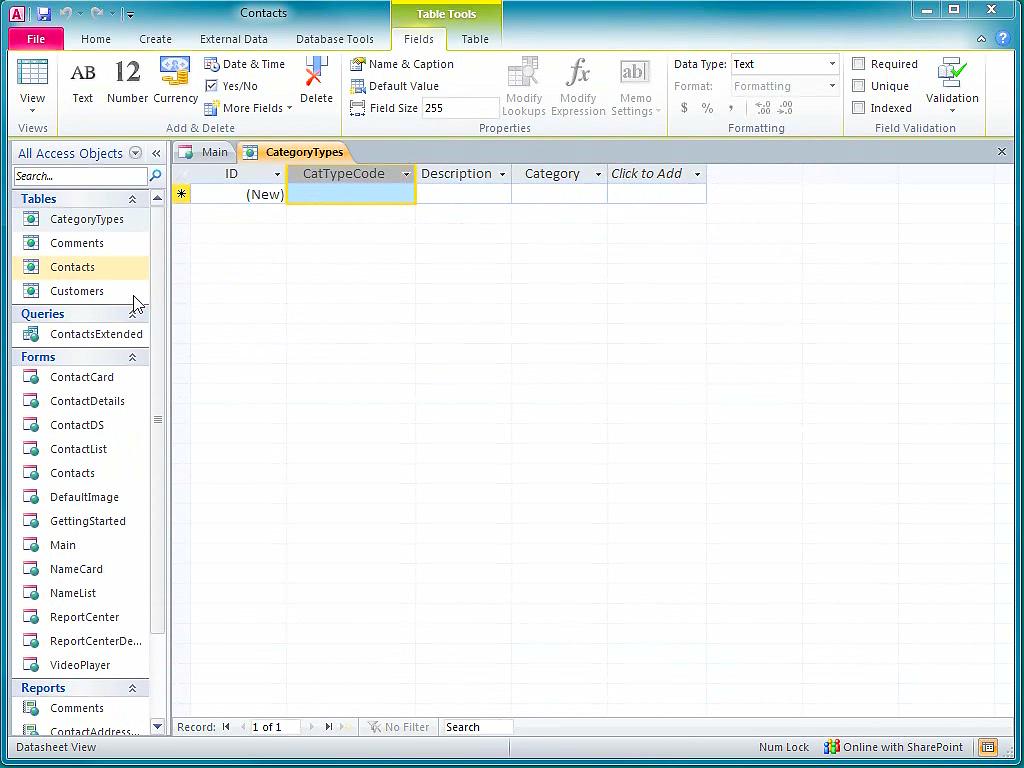Open the Validation menu icon
The image size is (1024, 768).
click(952, 85)
